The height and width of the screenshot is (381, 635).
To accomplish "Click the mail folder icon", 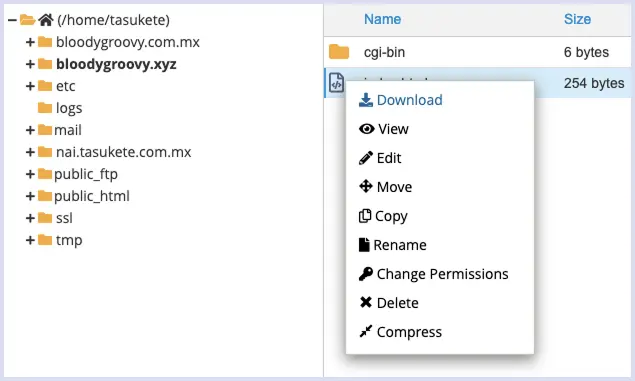I will tap(45, 130).
